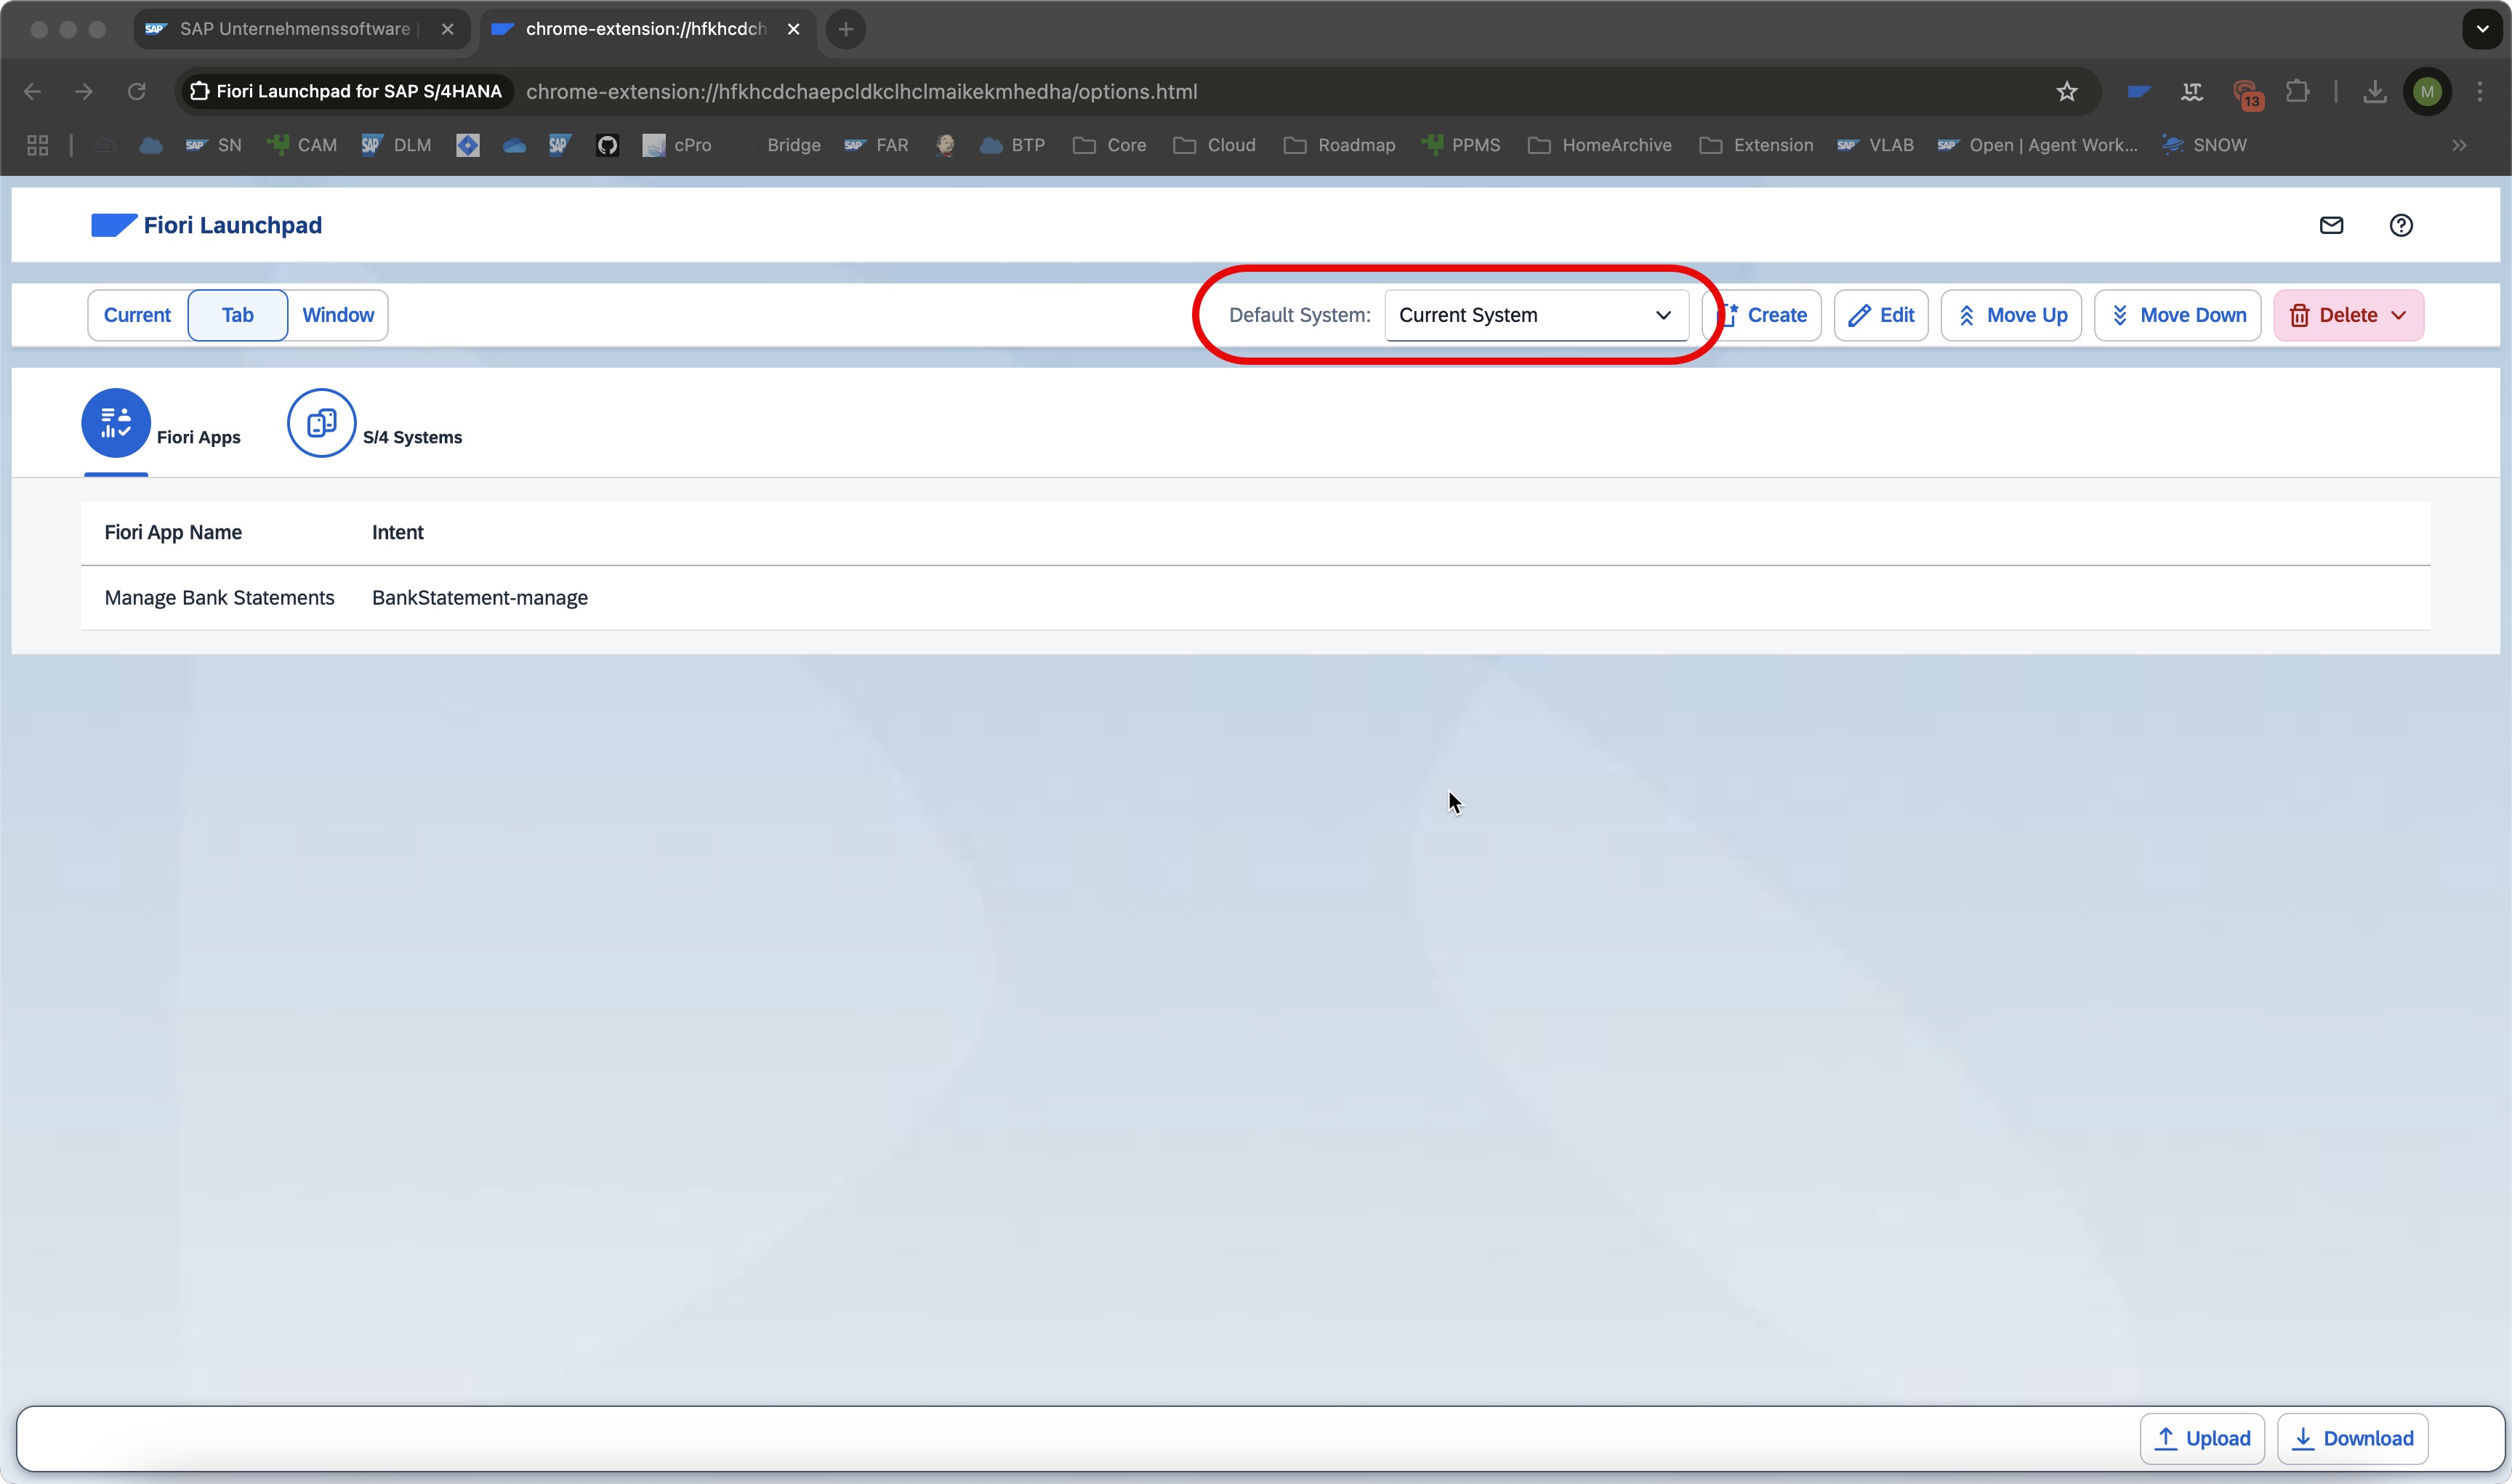Select the S/4 Systems round icon
The height and width of the screenshot is (1484, 2512).
pyautogui.click(x=322, y=423)
